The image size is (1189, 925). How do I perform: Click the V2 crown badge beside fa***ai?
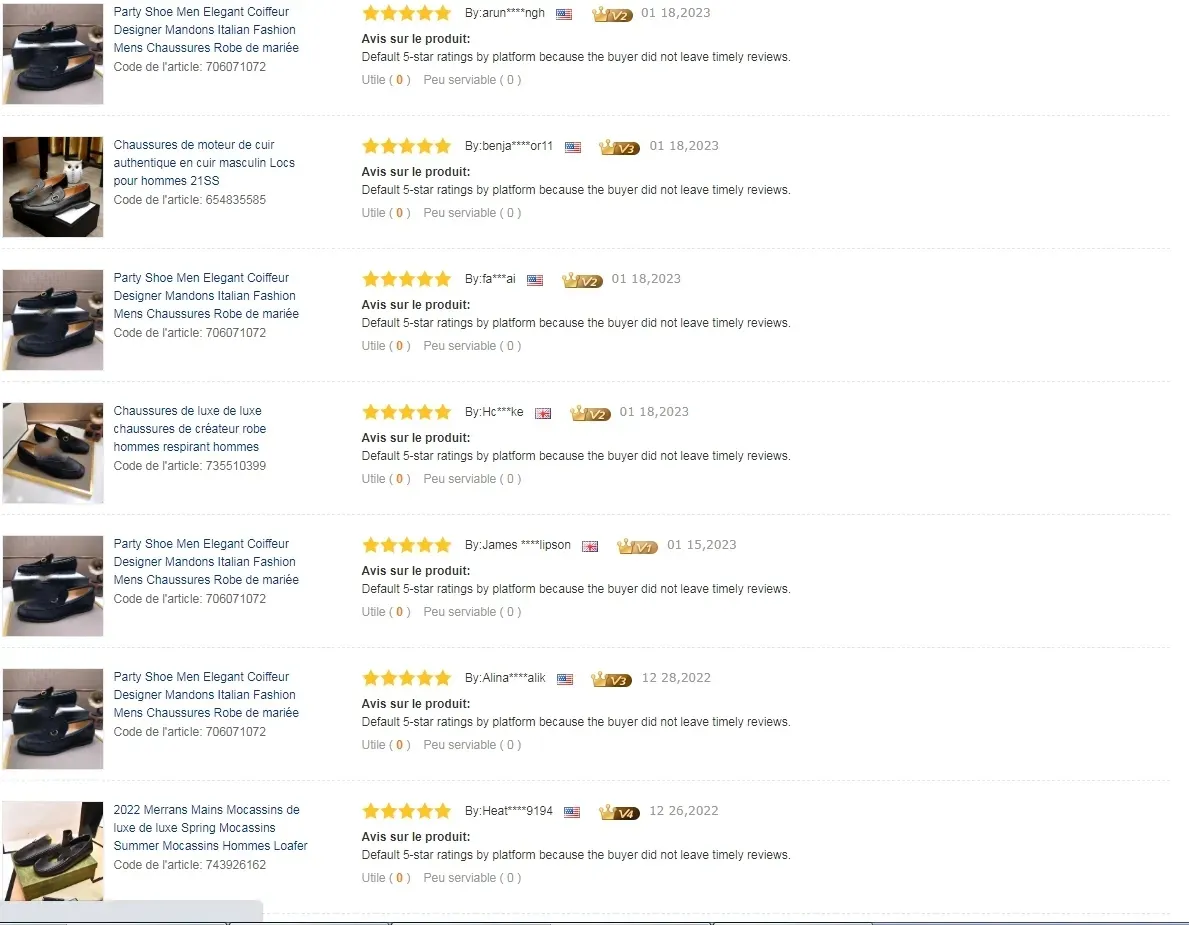(582, 281)
